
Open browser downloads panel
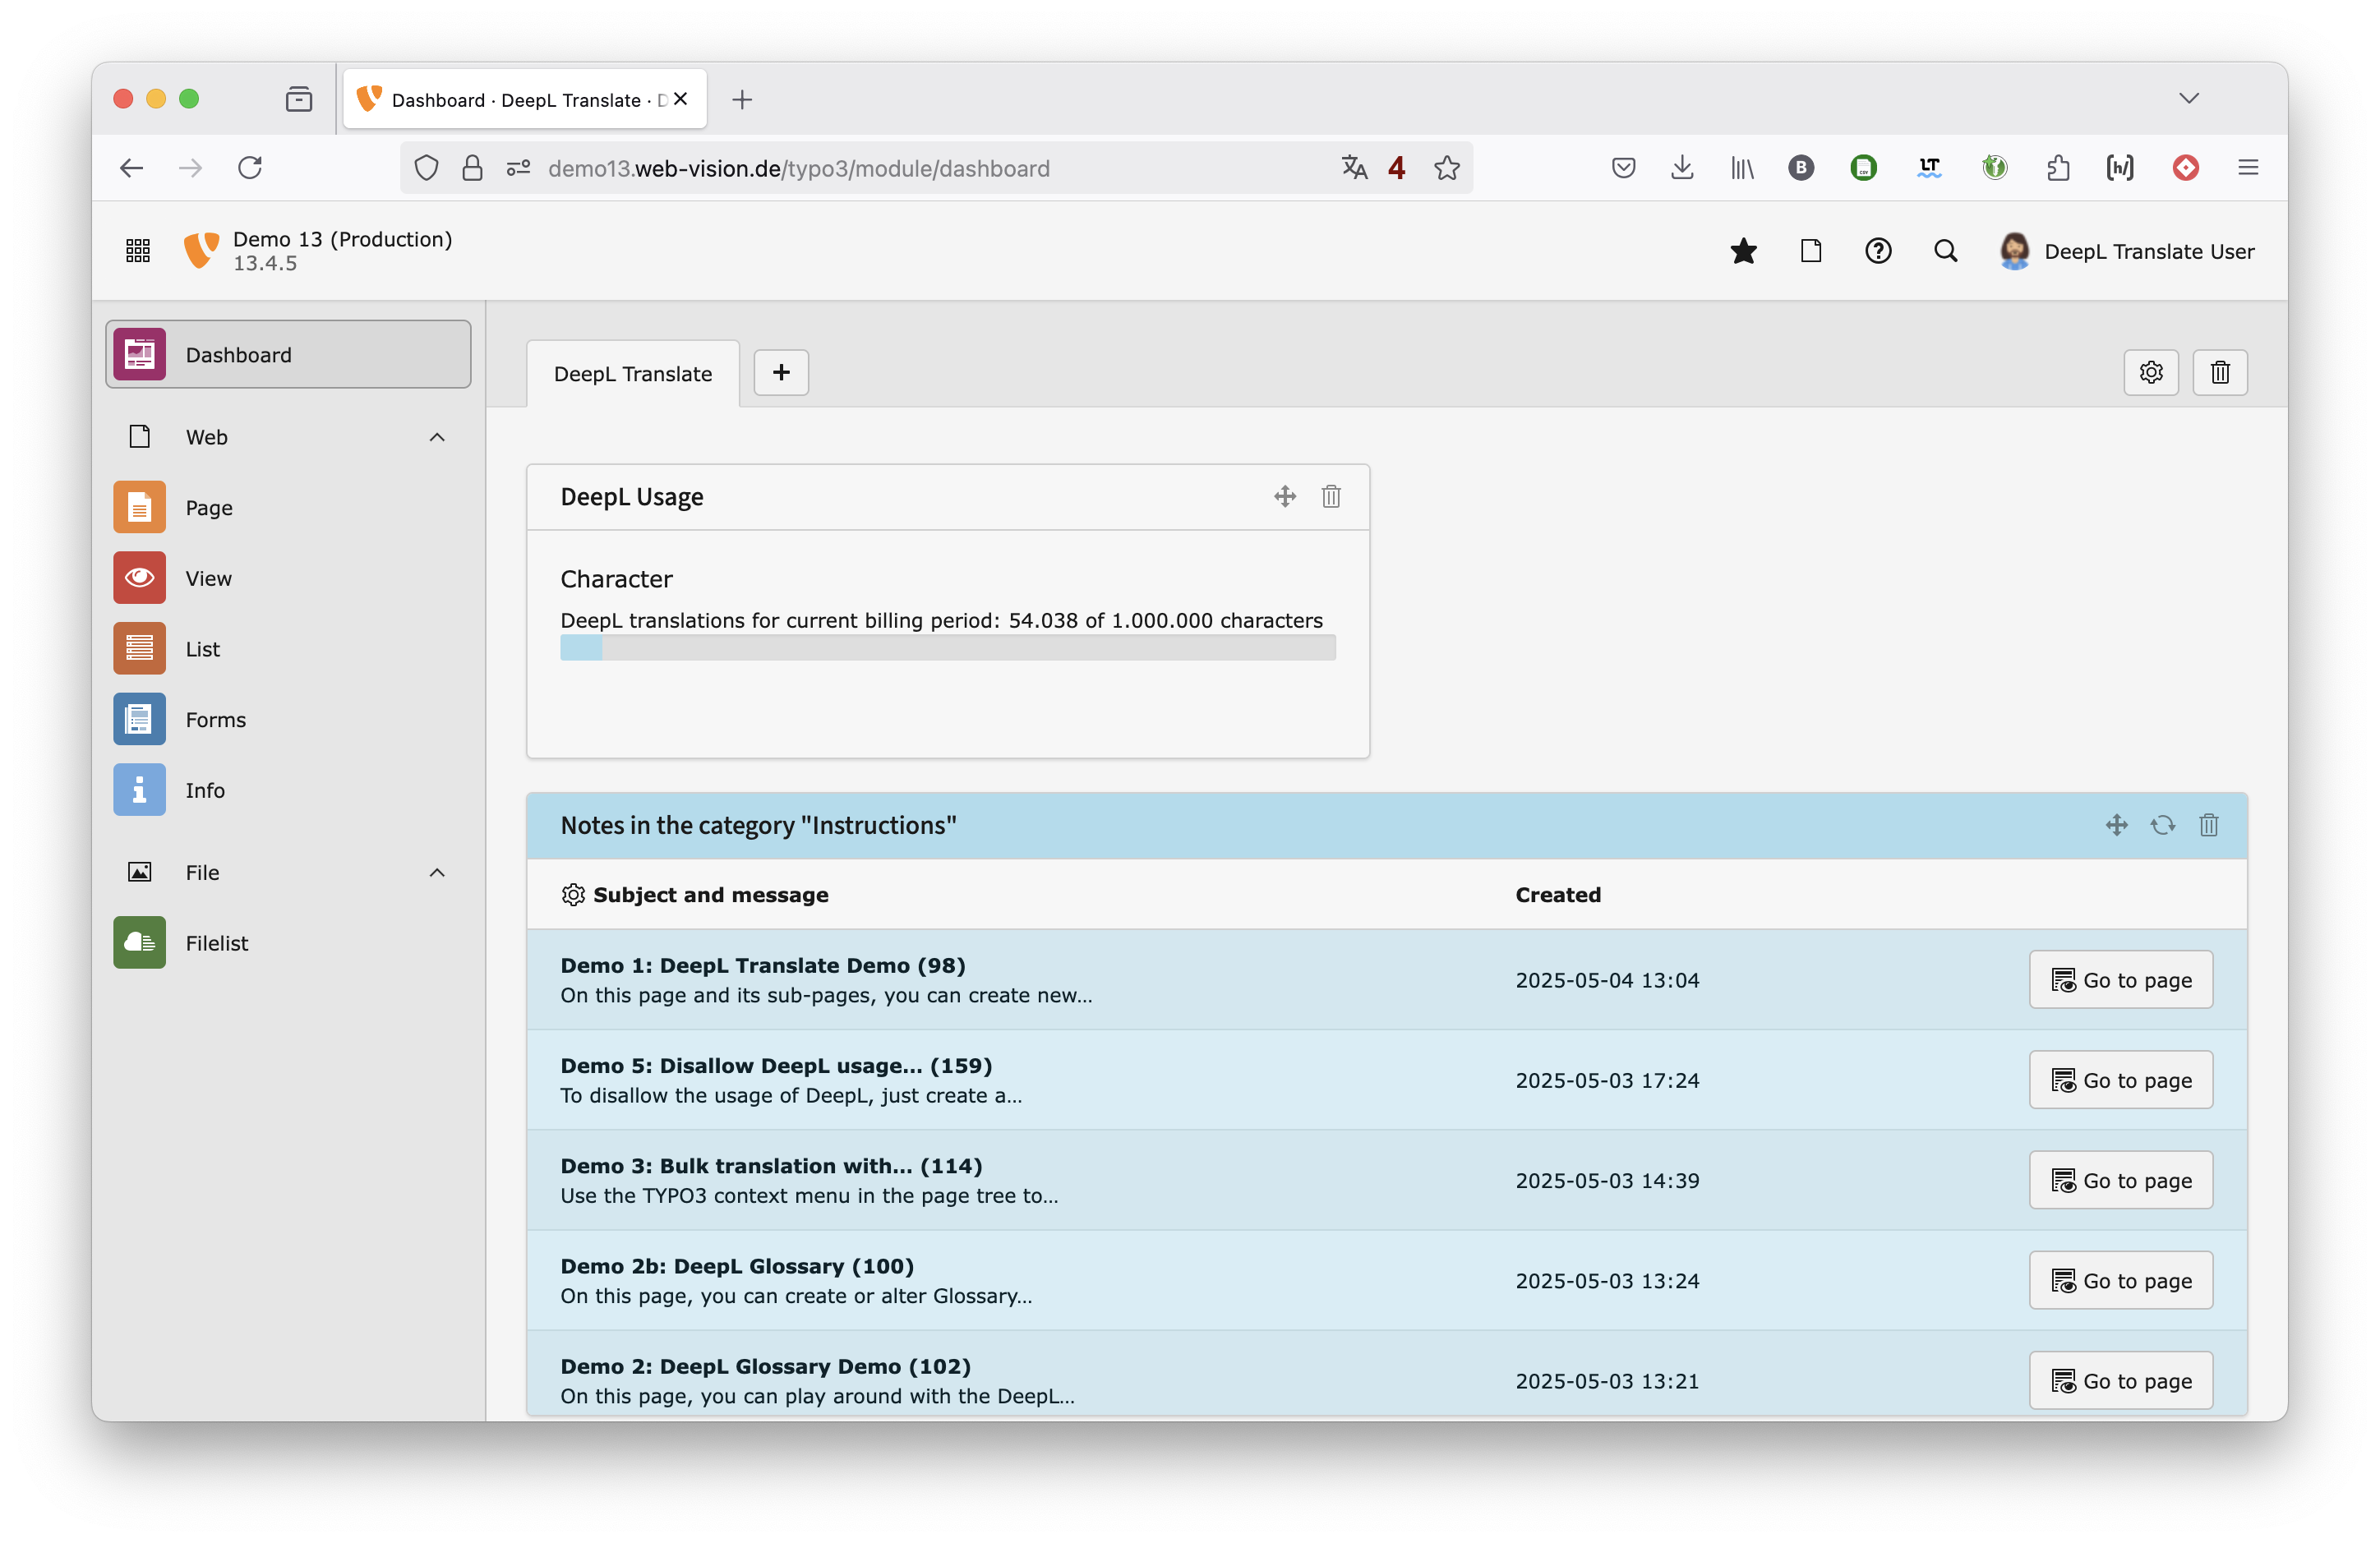pos(1682,168)
